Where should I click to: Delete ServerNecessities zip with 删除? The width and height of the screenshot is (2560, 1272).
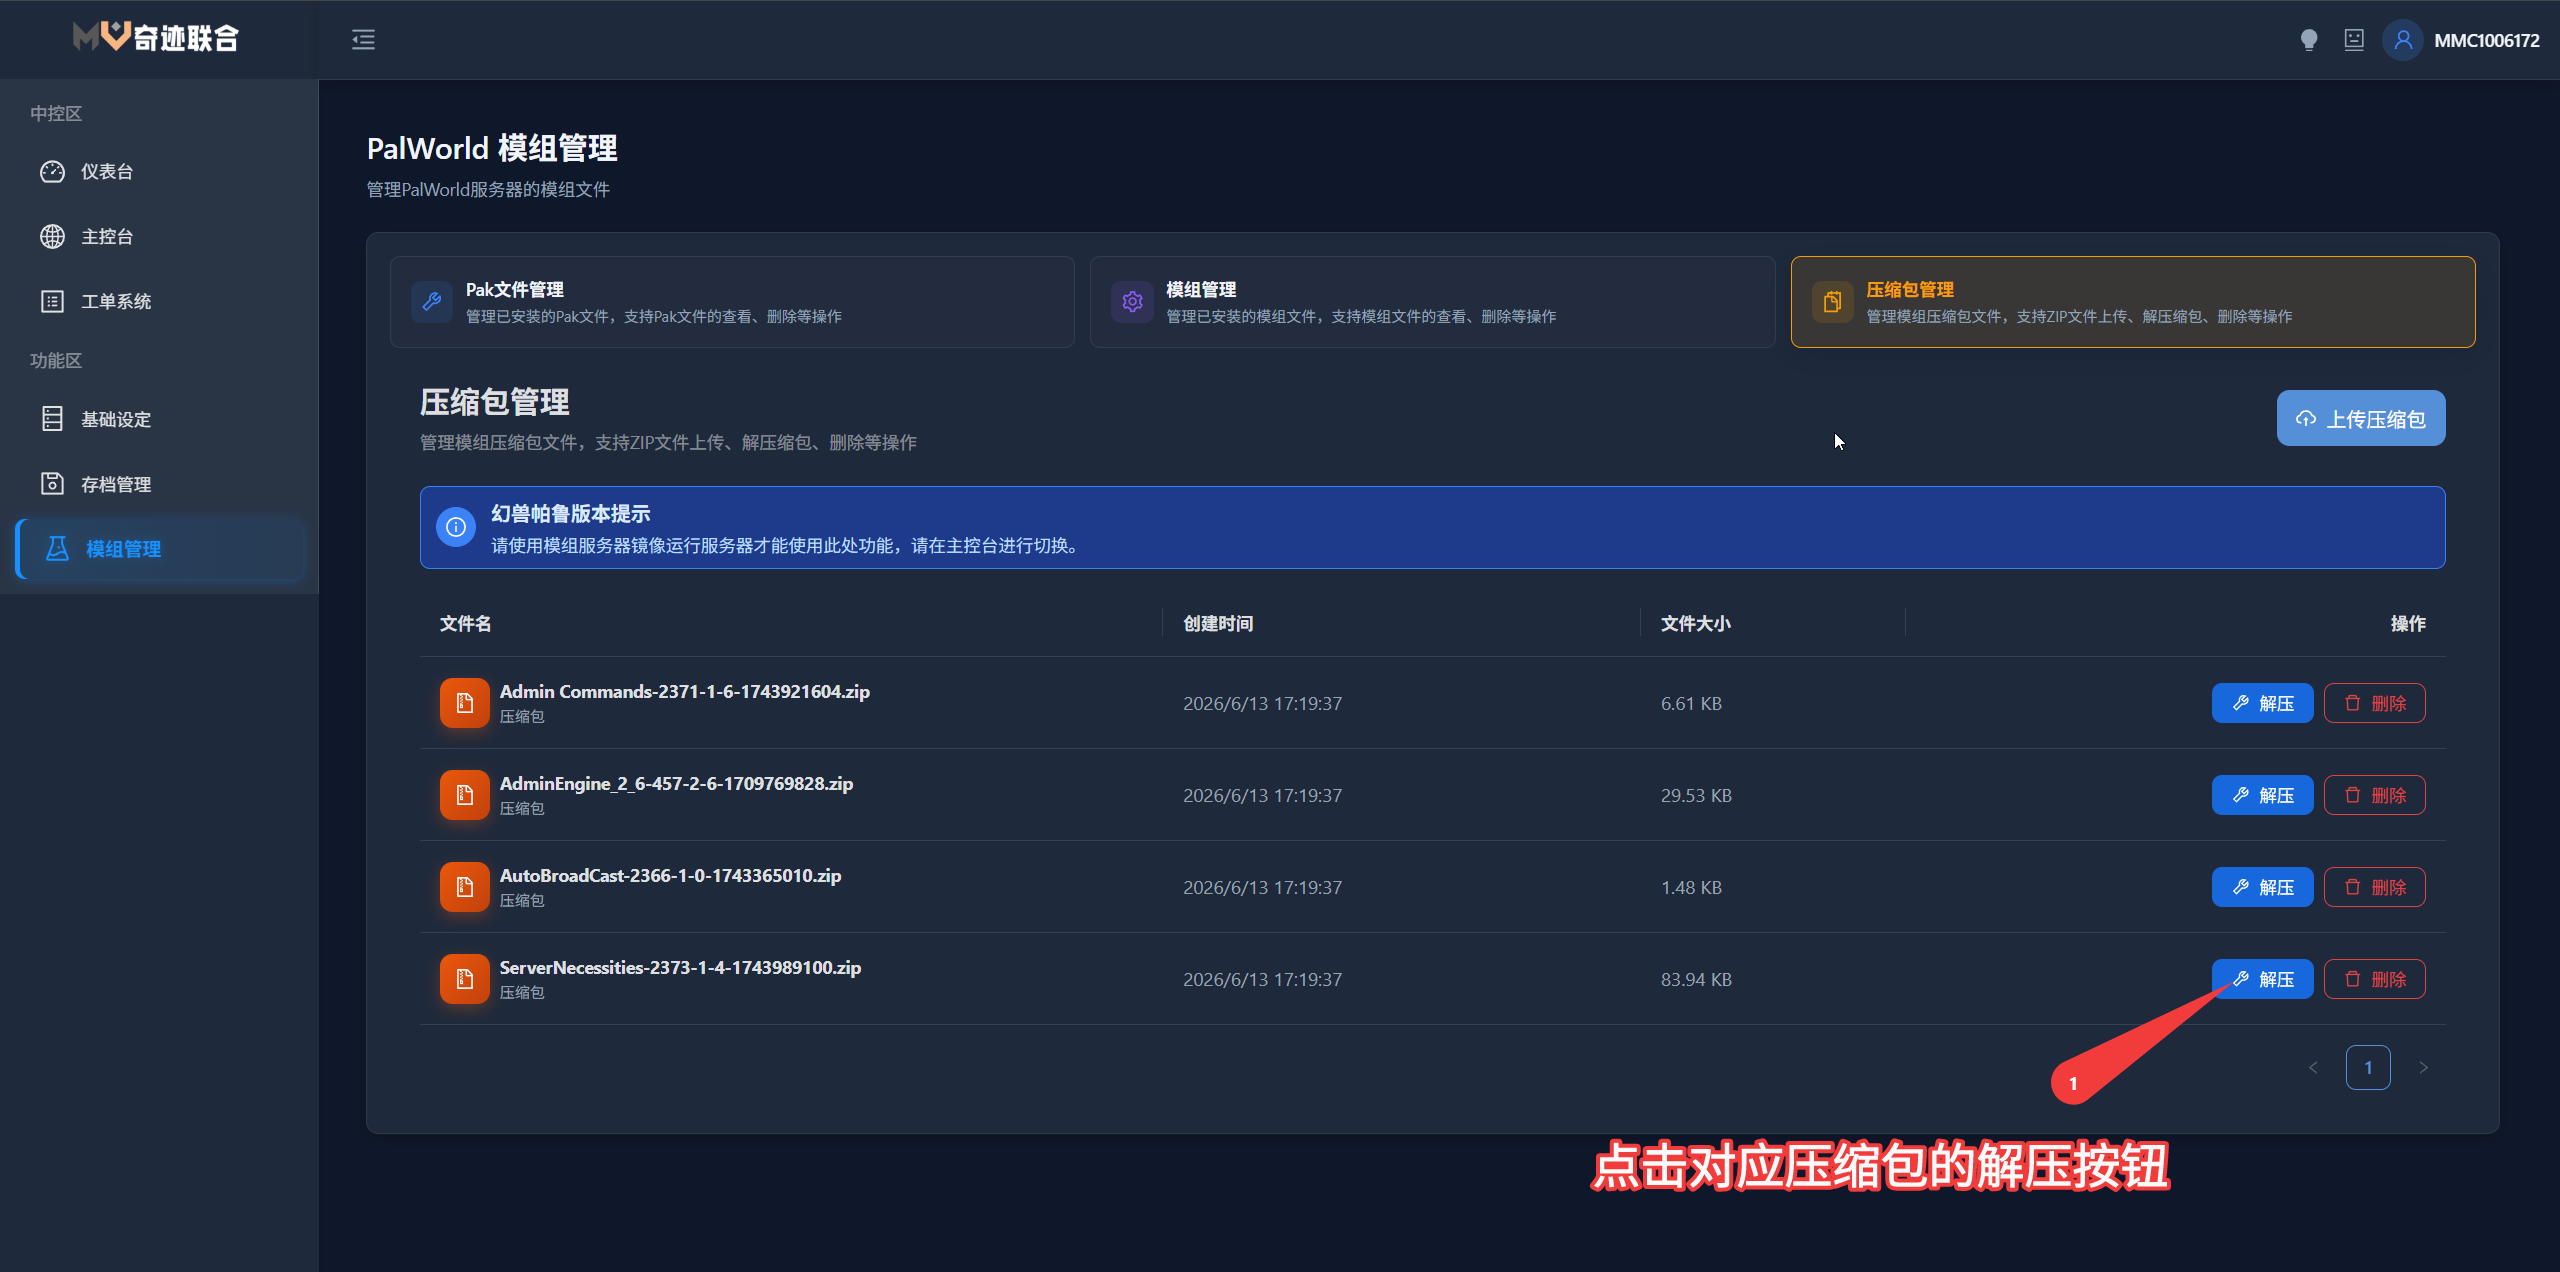pos(2374,979)
